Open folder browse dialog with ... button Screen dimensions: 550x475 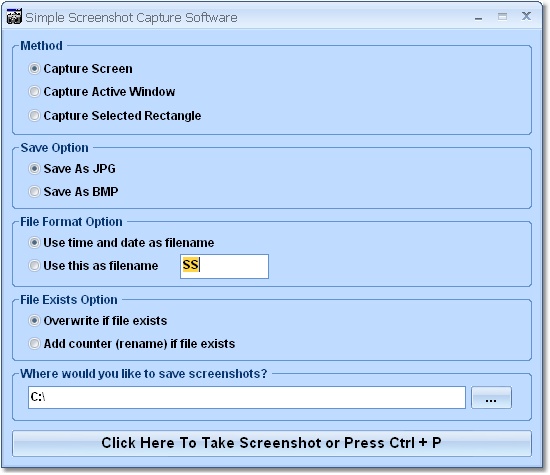click(x=491, y=397)
